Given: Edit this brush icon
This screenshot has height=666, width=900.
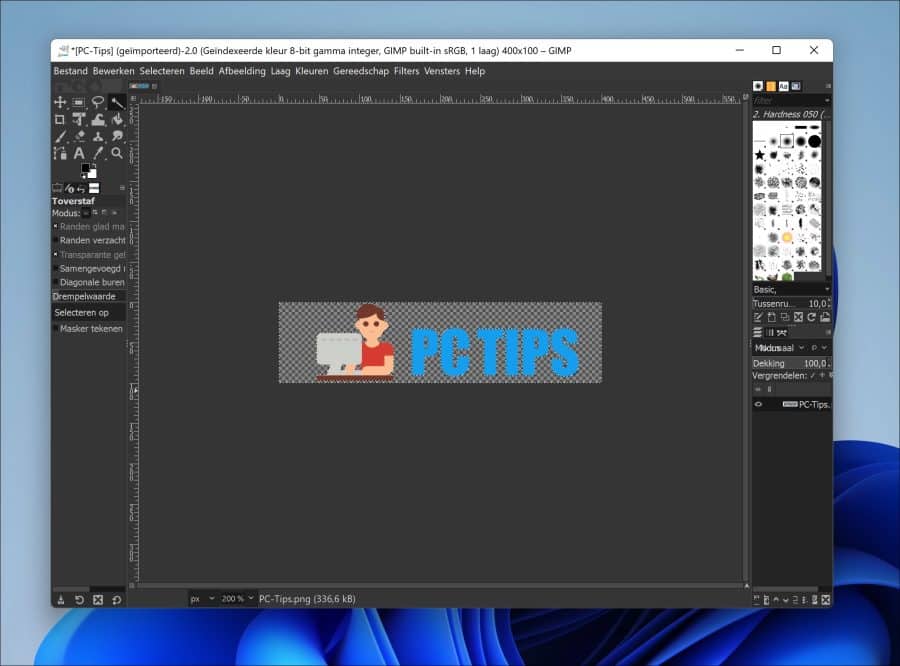Looking at the screenshot, I should pos(758,317).
